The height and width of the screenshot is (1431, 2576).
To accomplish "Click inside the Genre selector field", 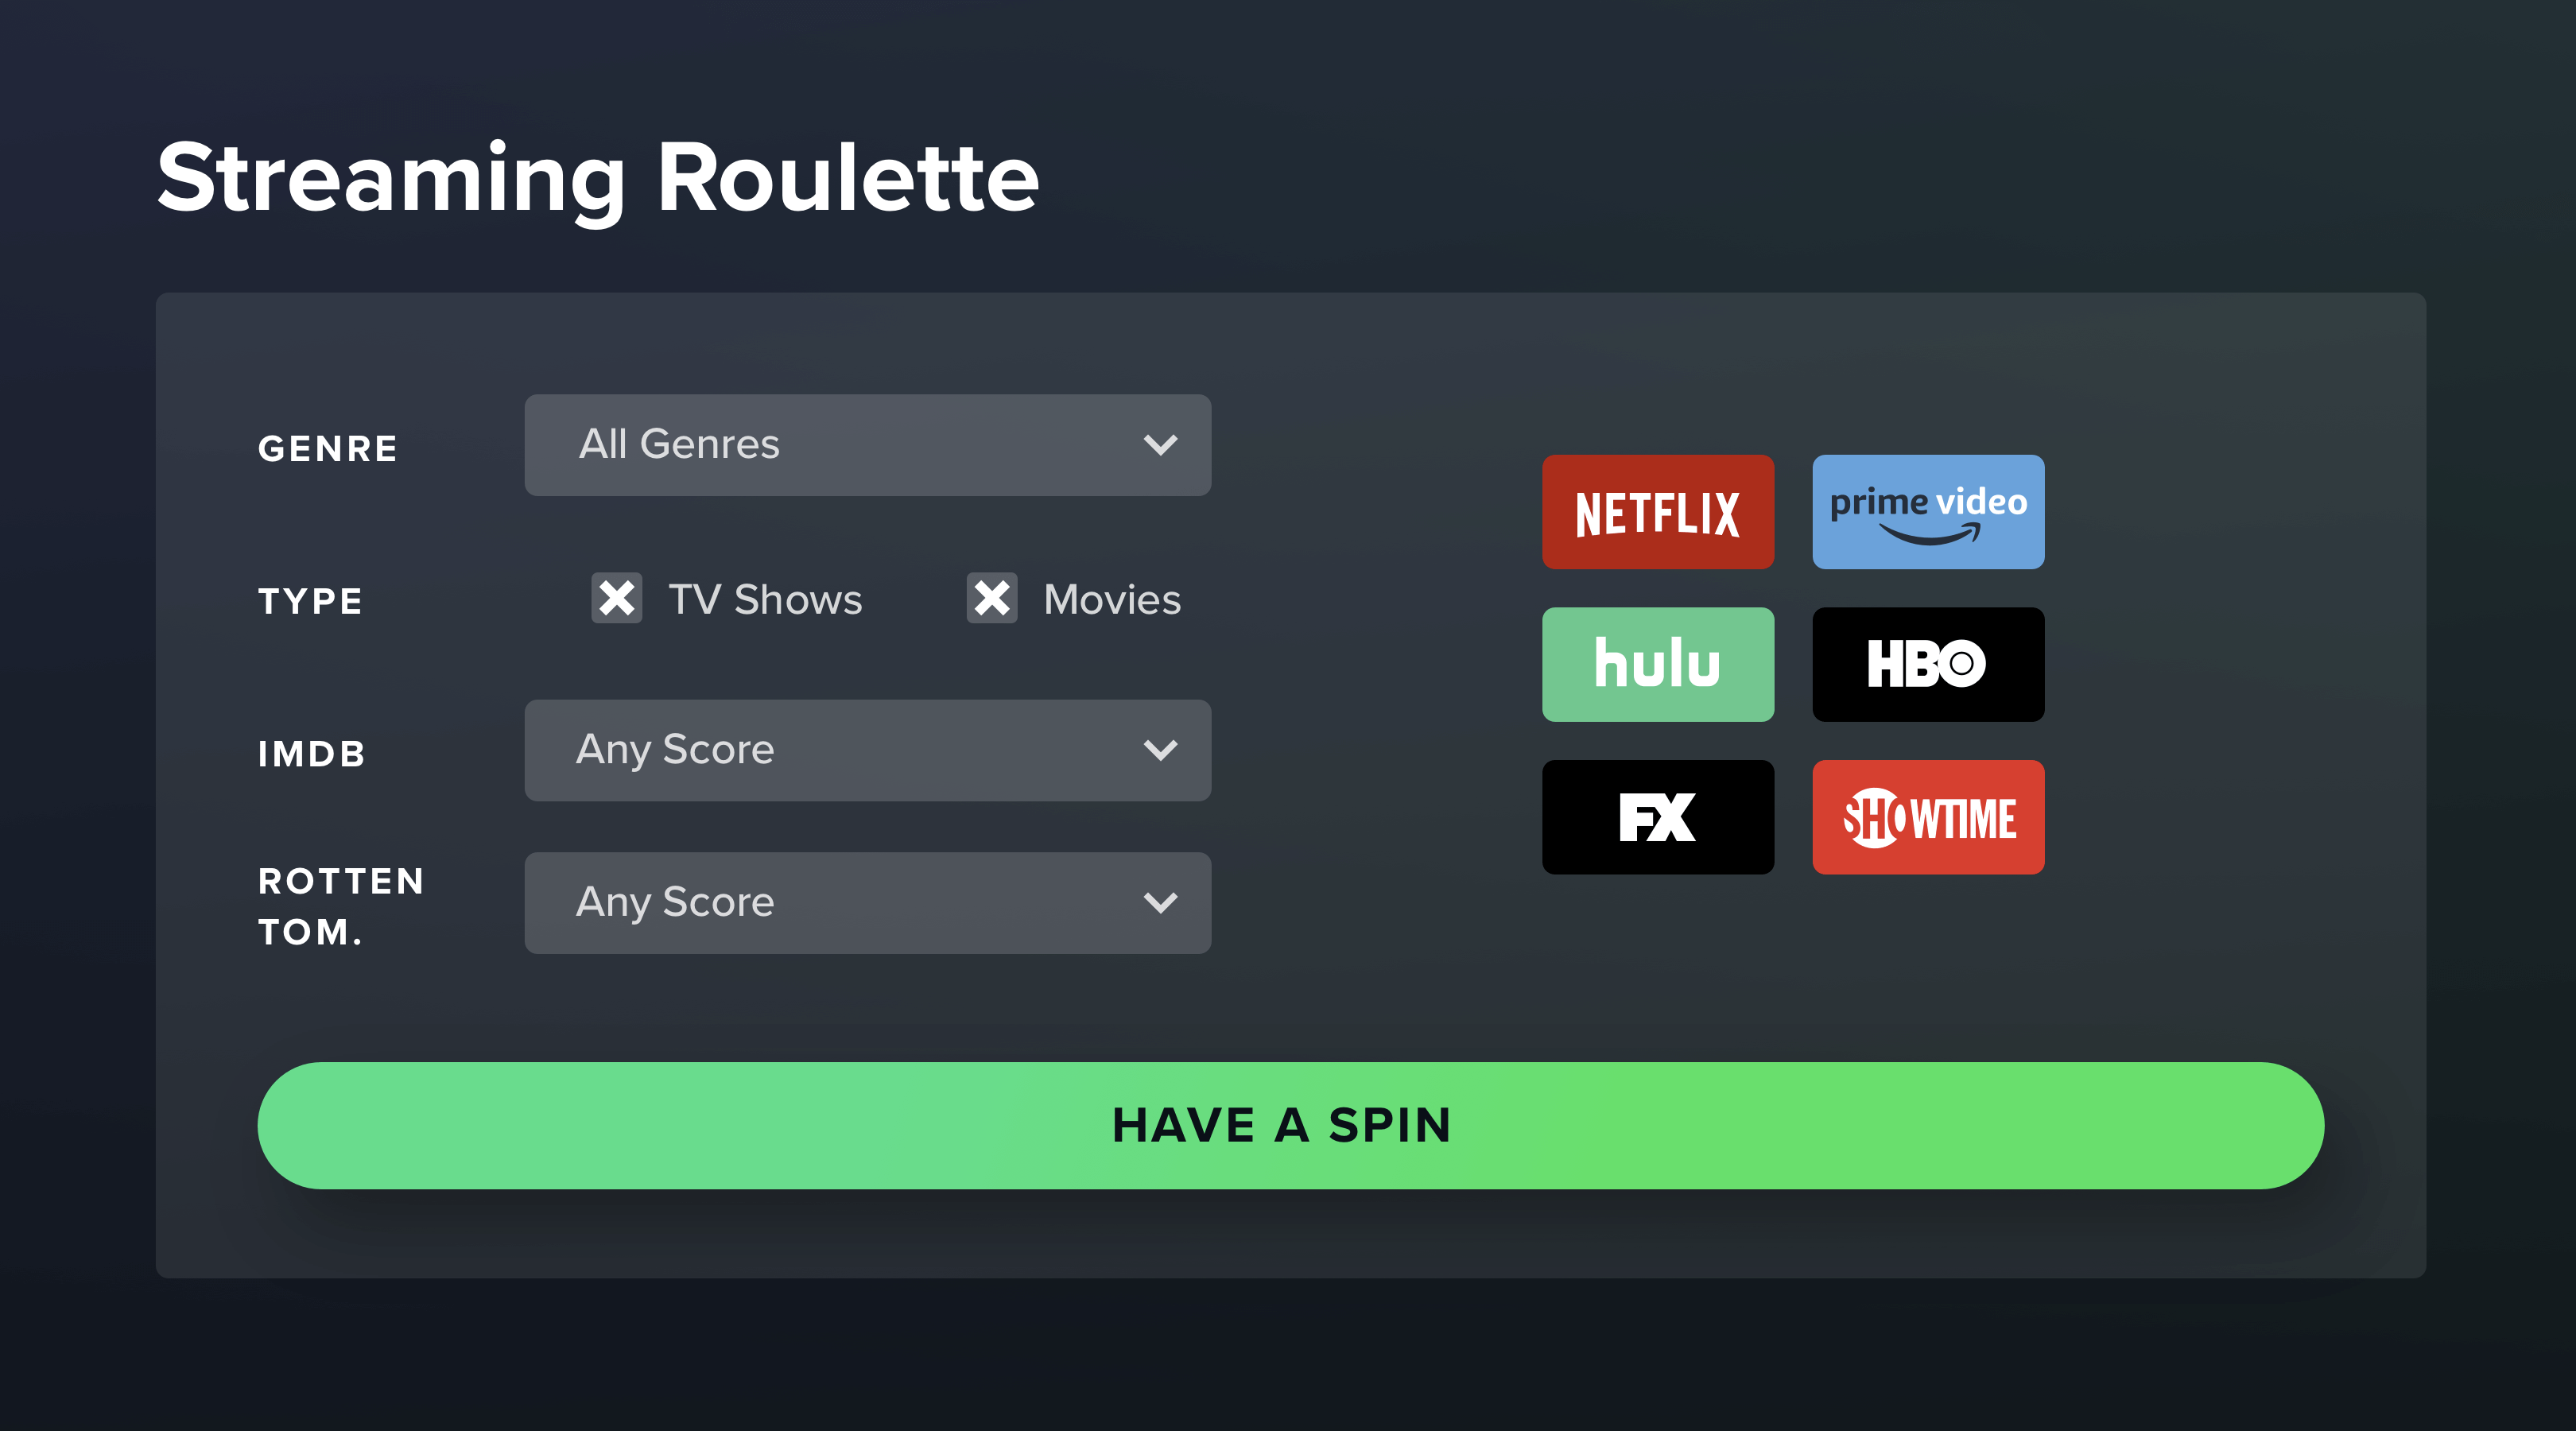I will click(863, 444).
